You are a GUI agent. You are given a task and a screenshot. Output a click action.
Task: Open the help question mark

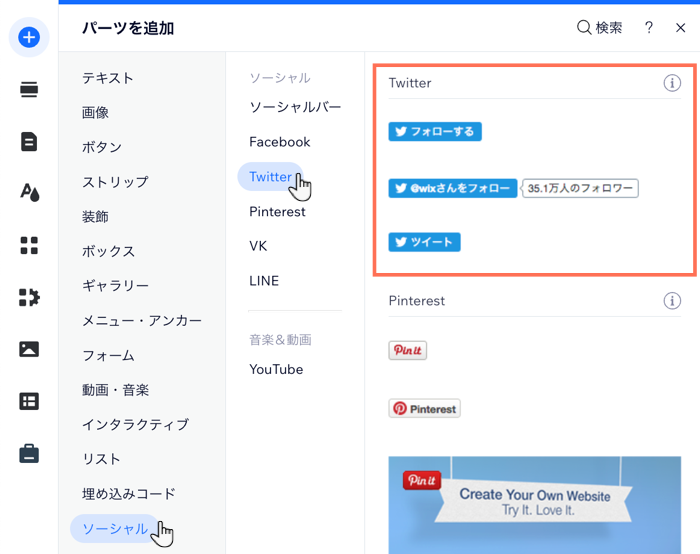649,28
